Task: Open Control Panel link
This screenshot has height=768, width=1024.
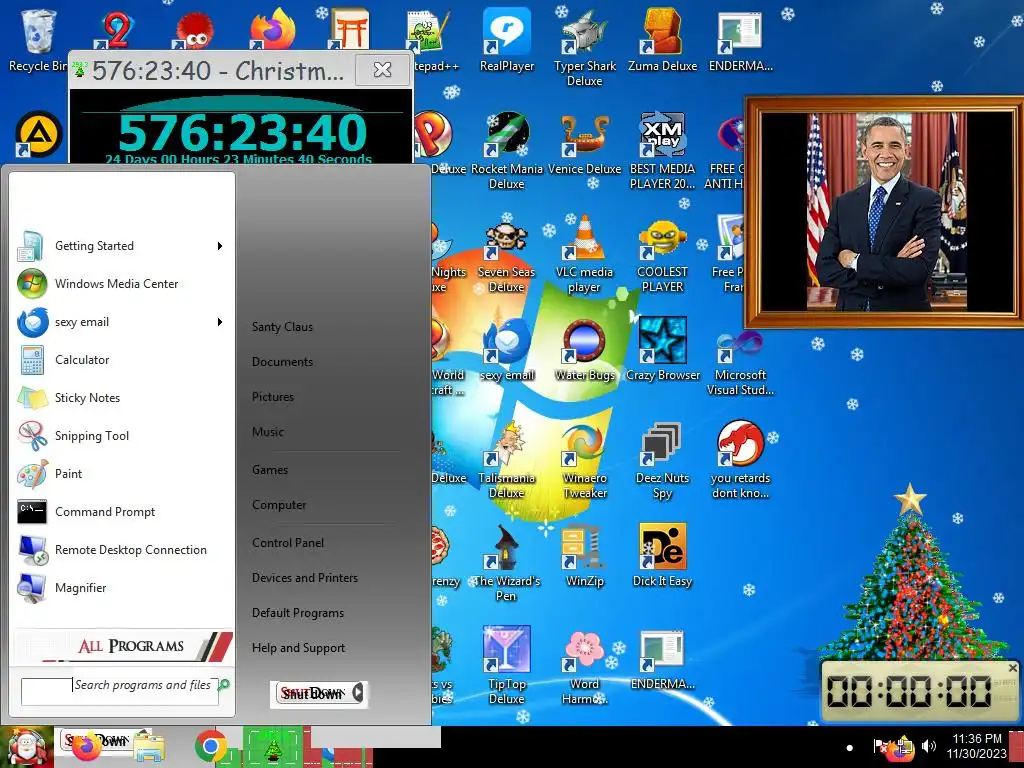Action: [x=288, y=543]
